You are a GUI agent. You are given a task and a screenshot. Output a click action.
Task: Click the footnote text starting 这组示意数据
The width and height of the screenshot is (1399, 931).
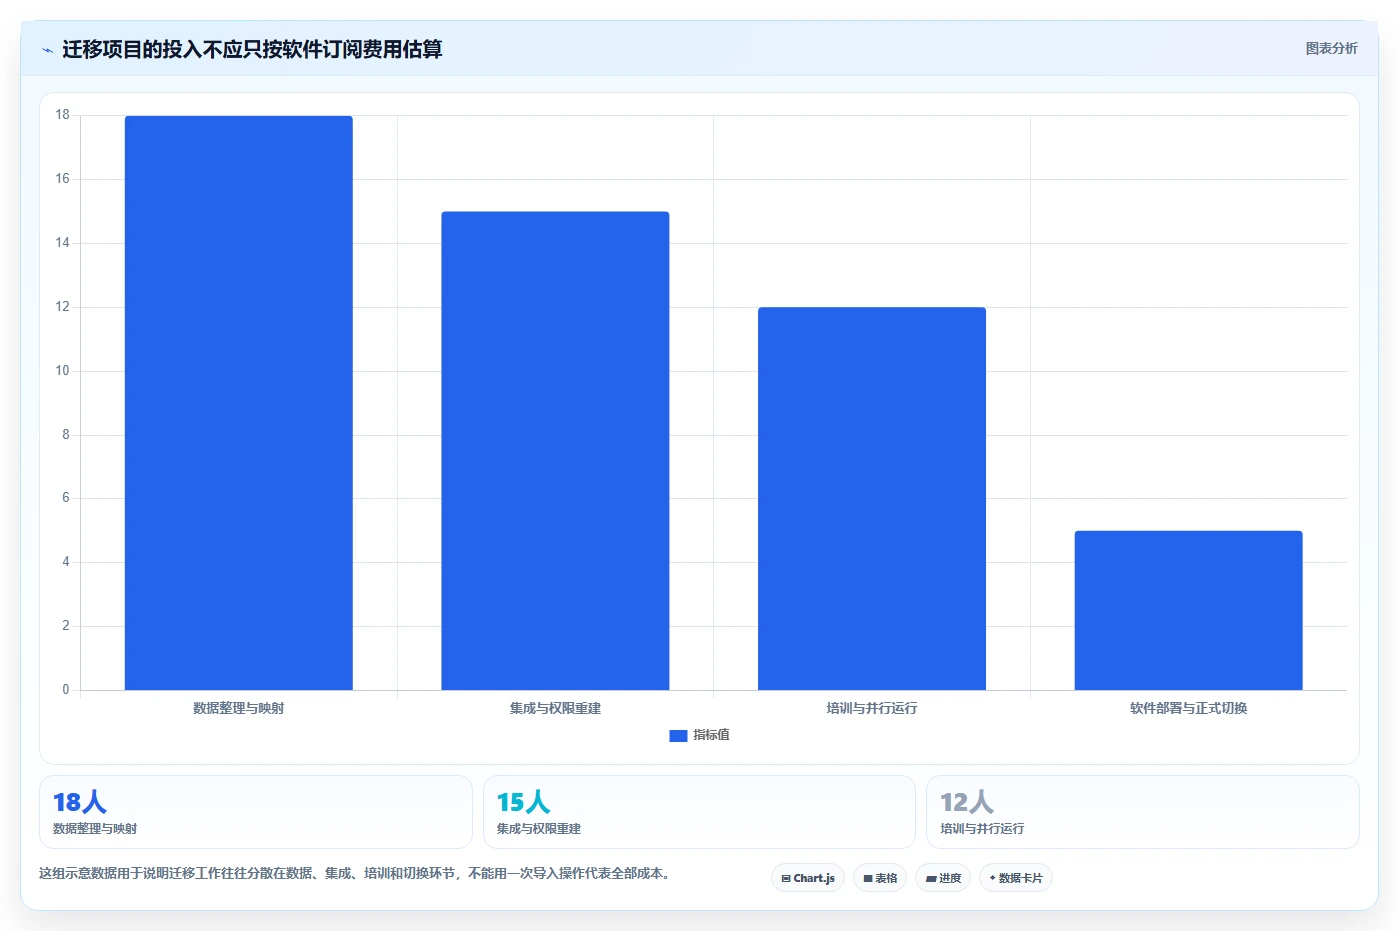(355, 873)
